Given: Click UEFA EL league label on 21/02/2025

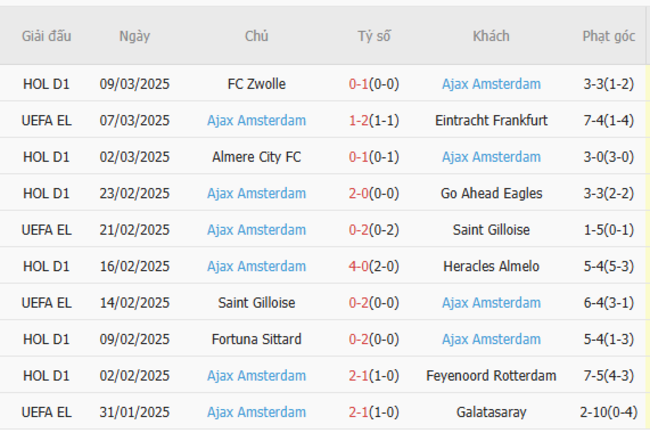Looking at the screenshot, I should (47, 229).
